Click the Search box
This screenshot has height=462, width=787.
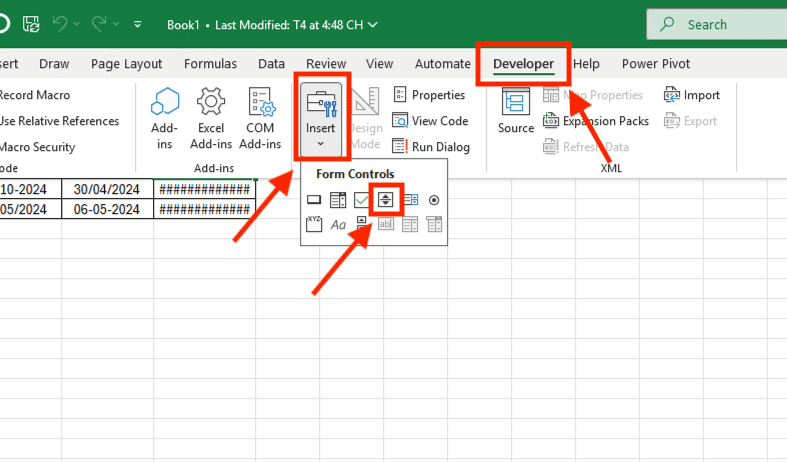coord(717,24)
